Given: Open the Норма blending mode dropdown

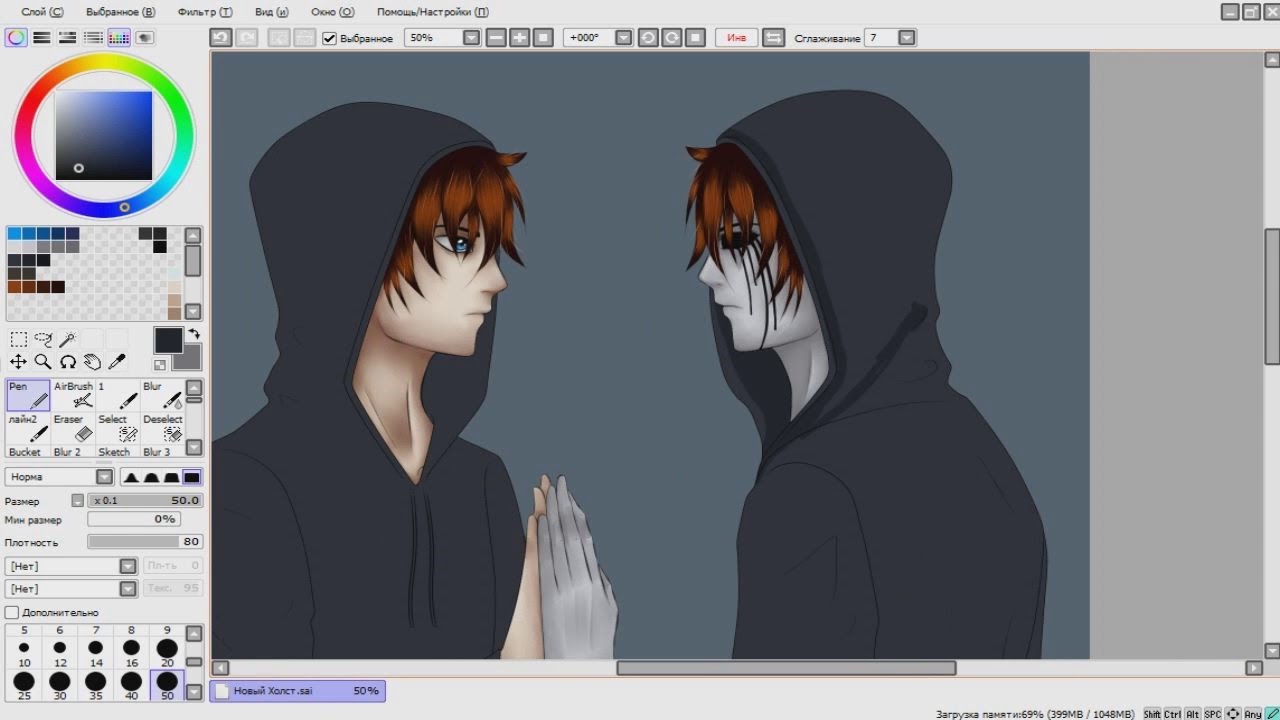Looking at the screenshot, I should coord(105,477).
